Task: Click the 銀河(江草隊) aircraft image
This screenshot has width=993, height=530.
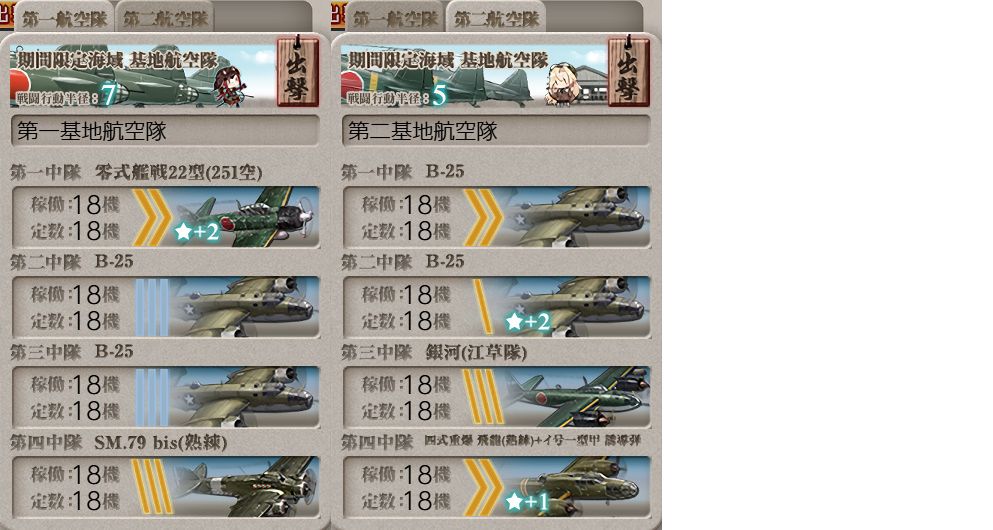Action: point(578,396)
